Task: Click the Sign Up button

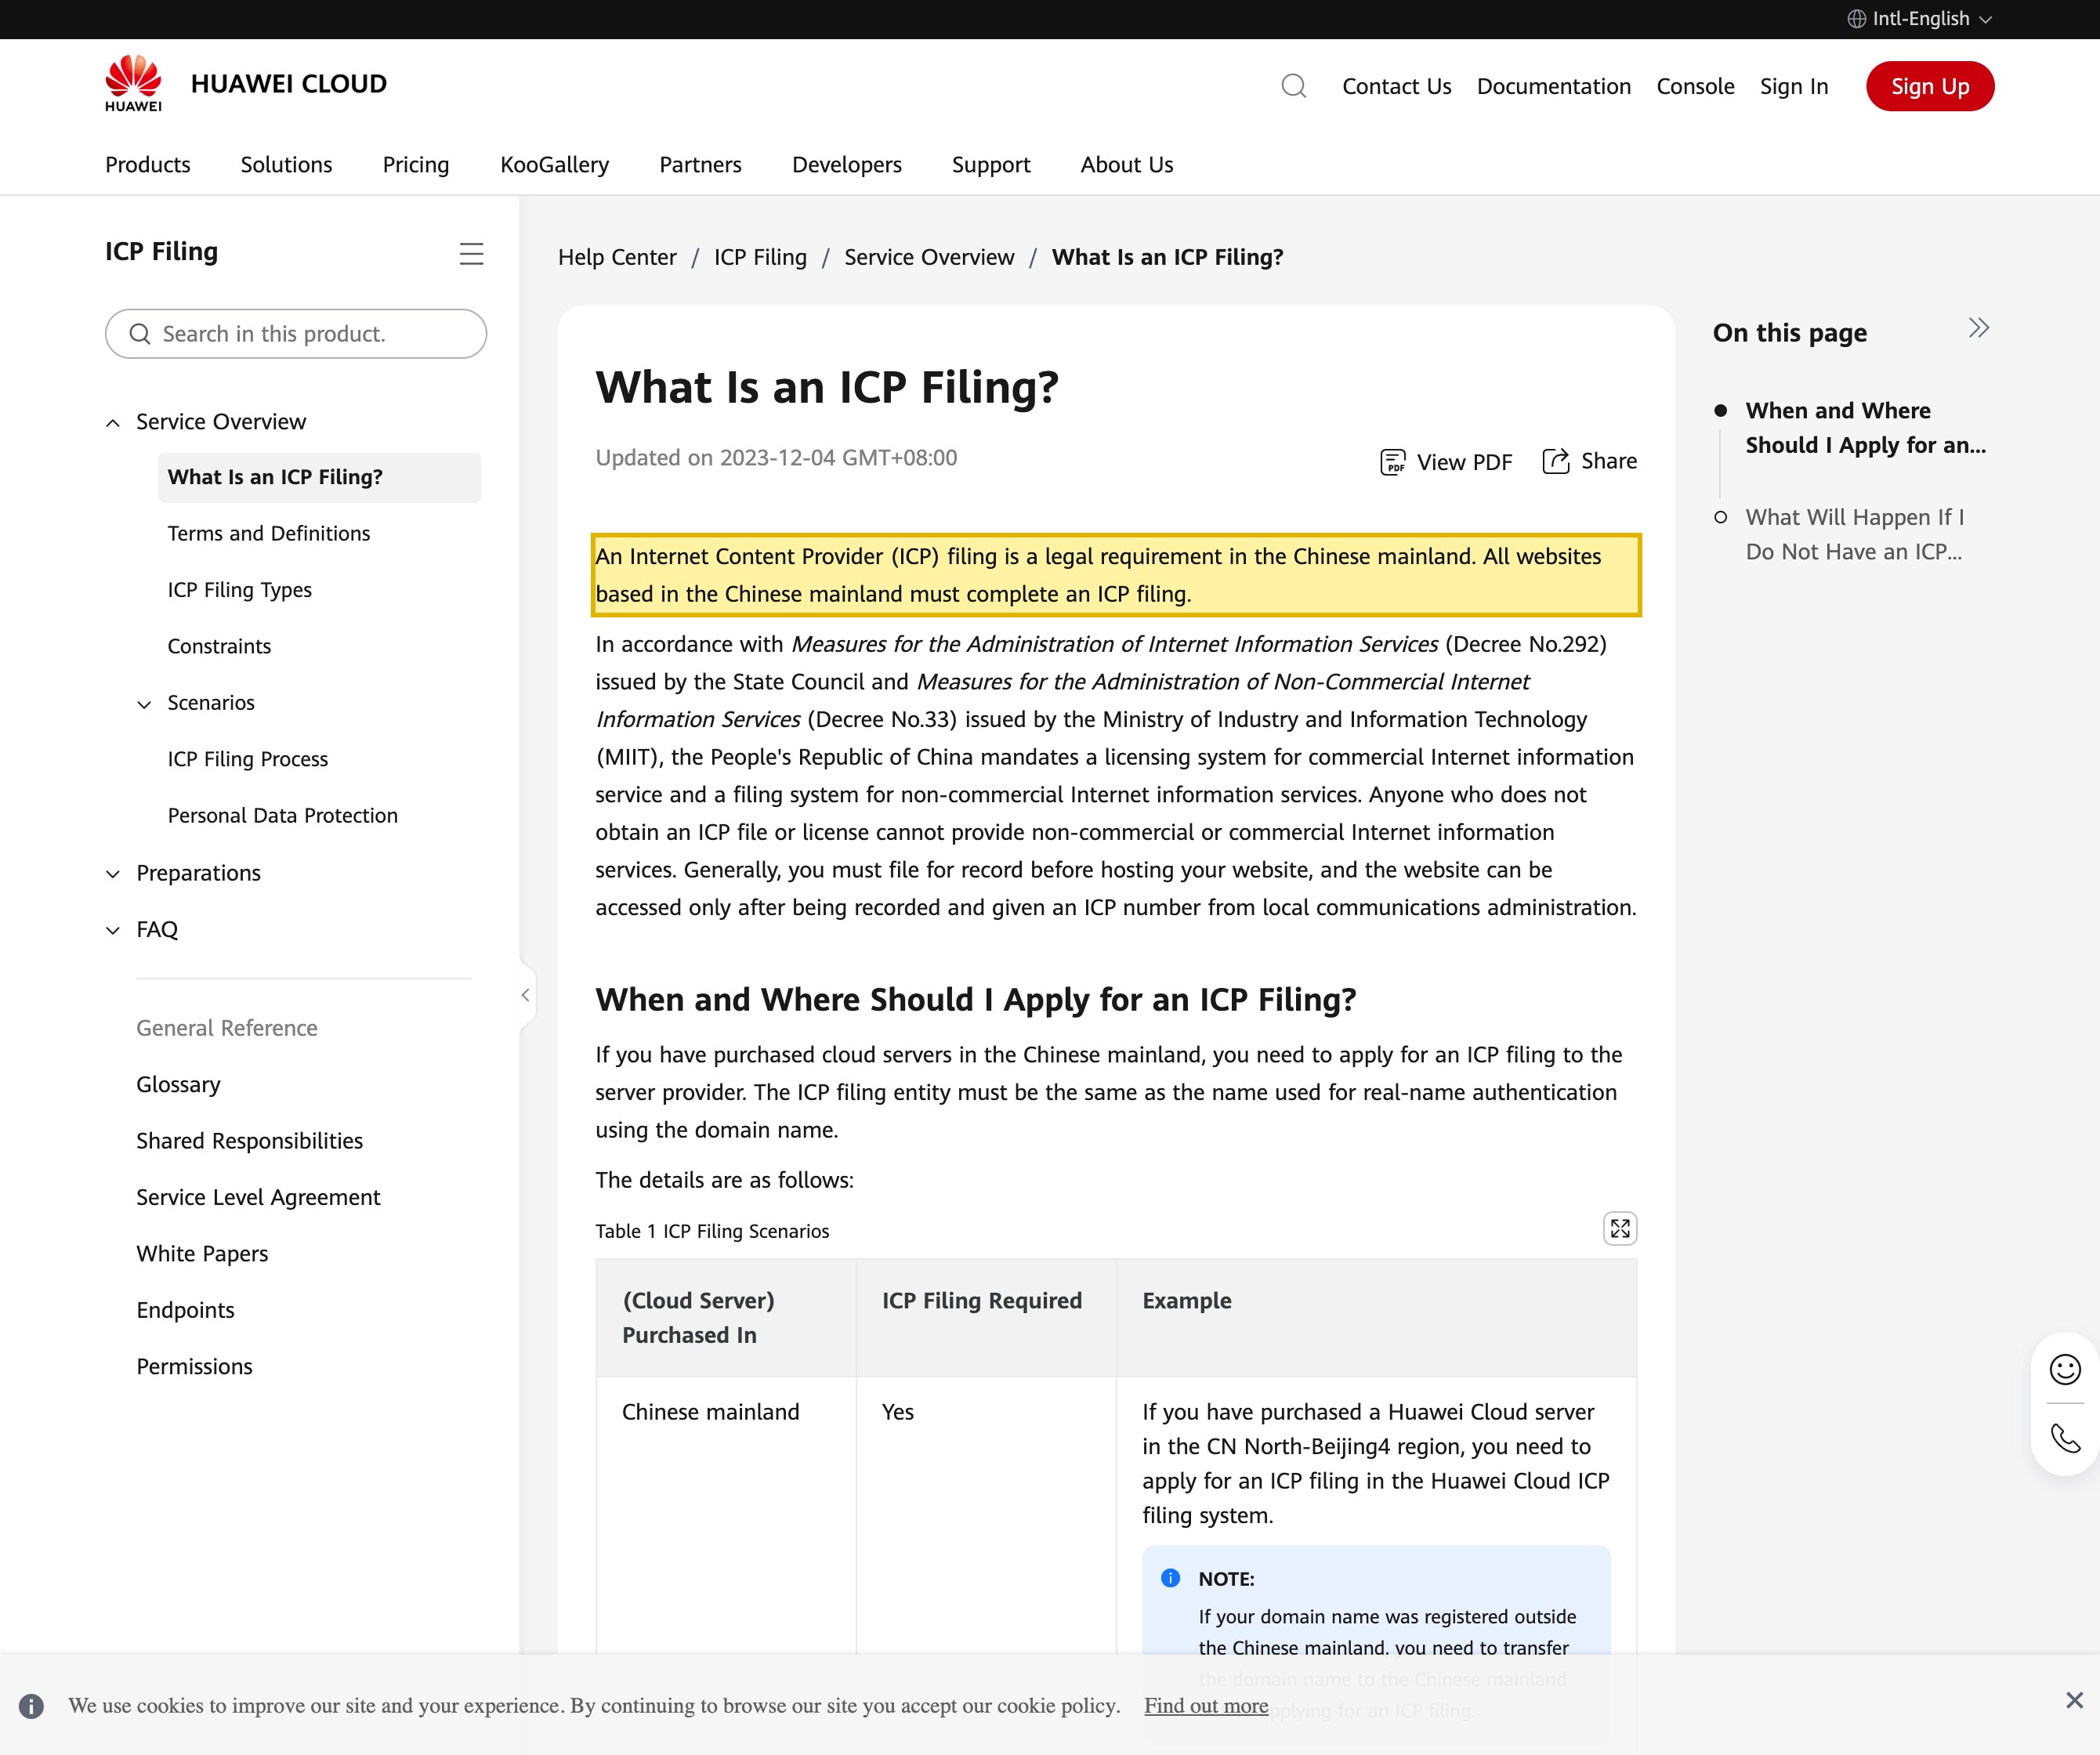Action: click(x=1930, y=86)
